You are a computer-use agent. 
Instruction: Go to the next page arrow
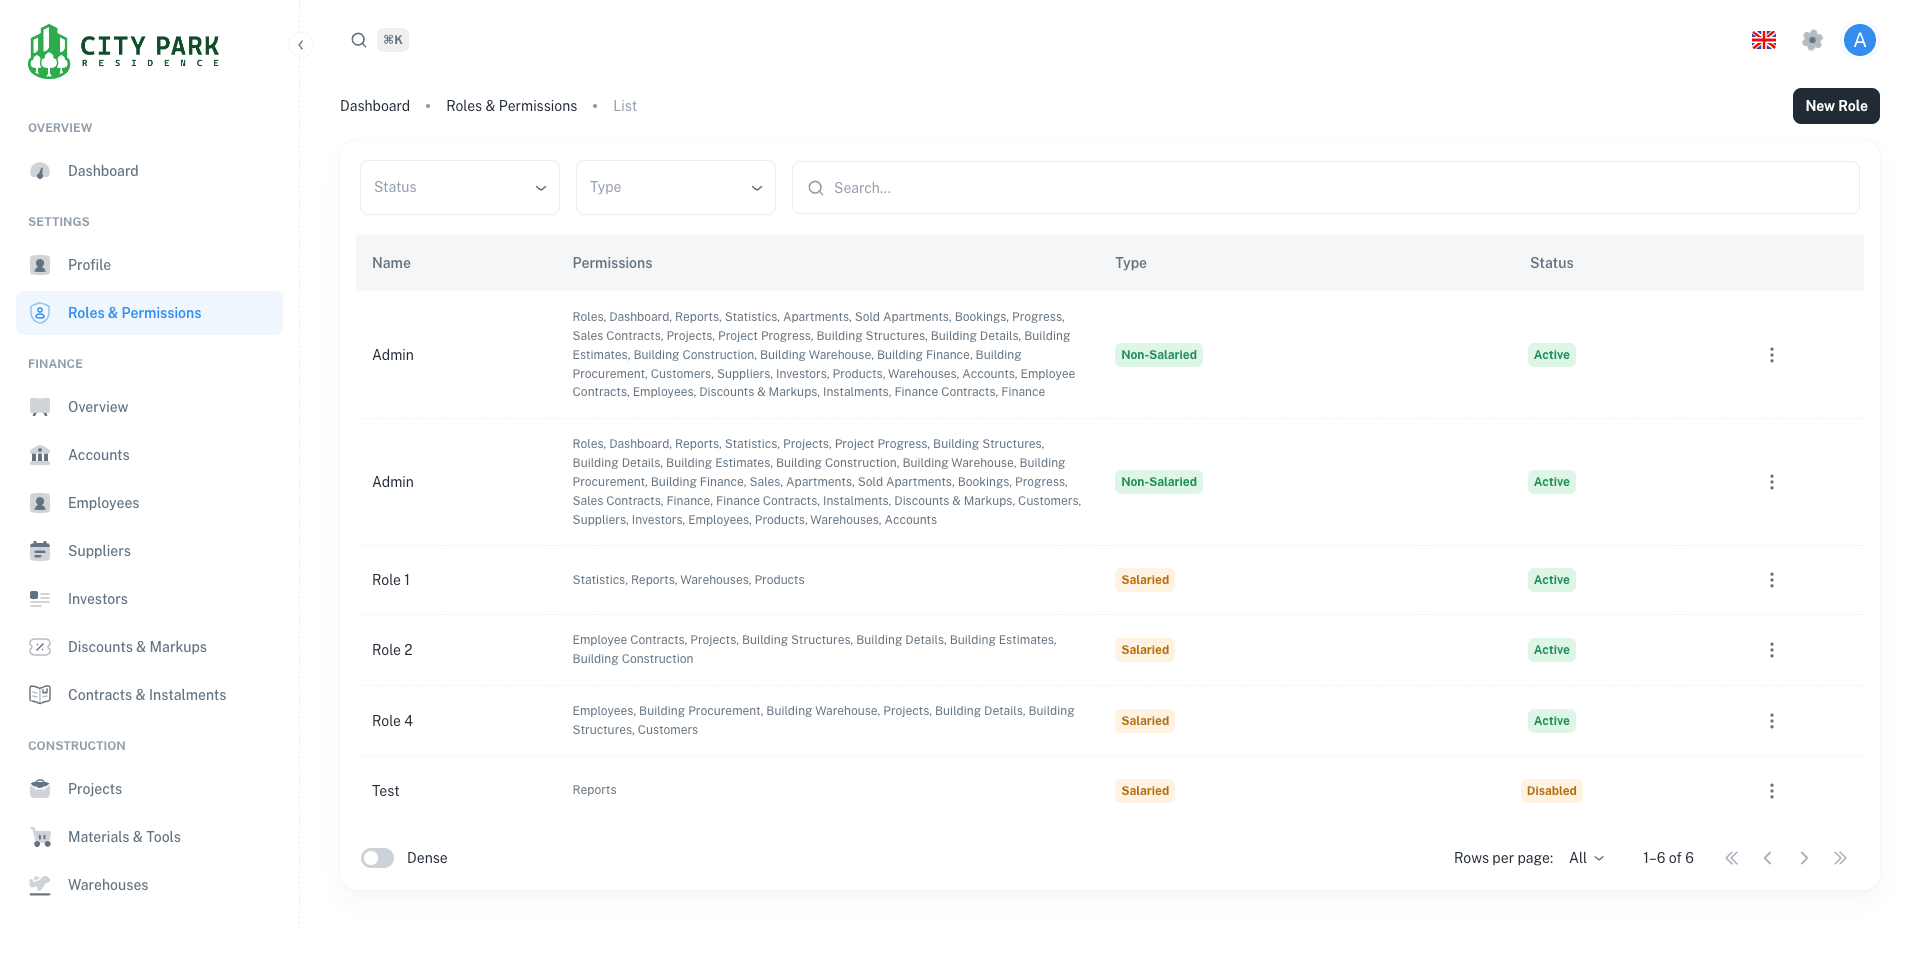pyautogui.click(x=1804, y=858)
